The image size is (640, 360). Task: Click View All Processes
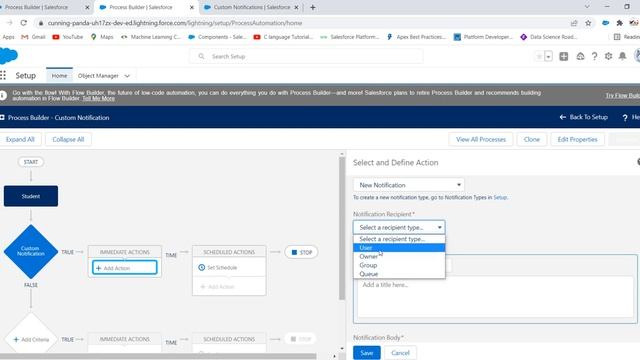tap(481, 139)
